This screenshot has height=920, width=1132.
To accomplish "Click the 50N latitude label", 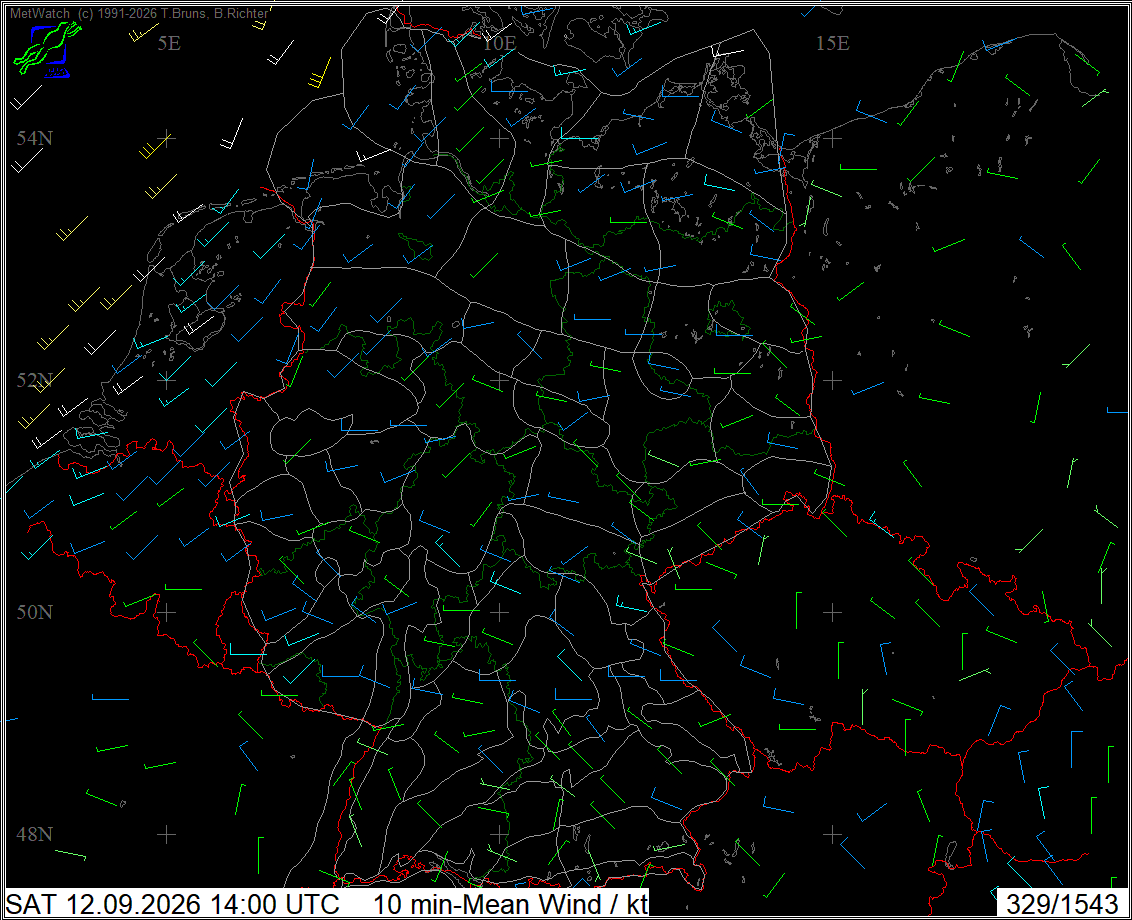I will [x=35, y=612].
